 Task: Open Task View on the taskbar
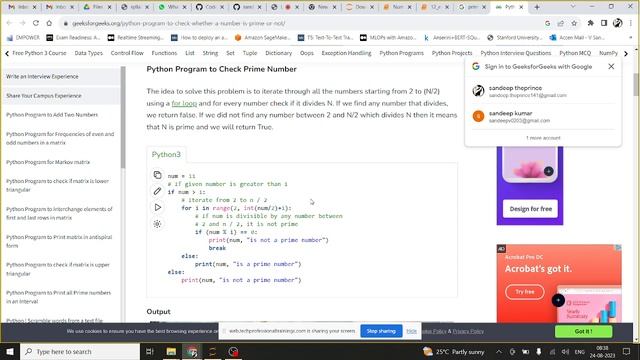pyautogui.click(x=149, y=351)
